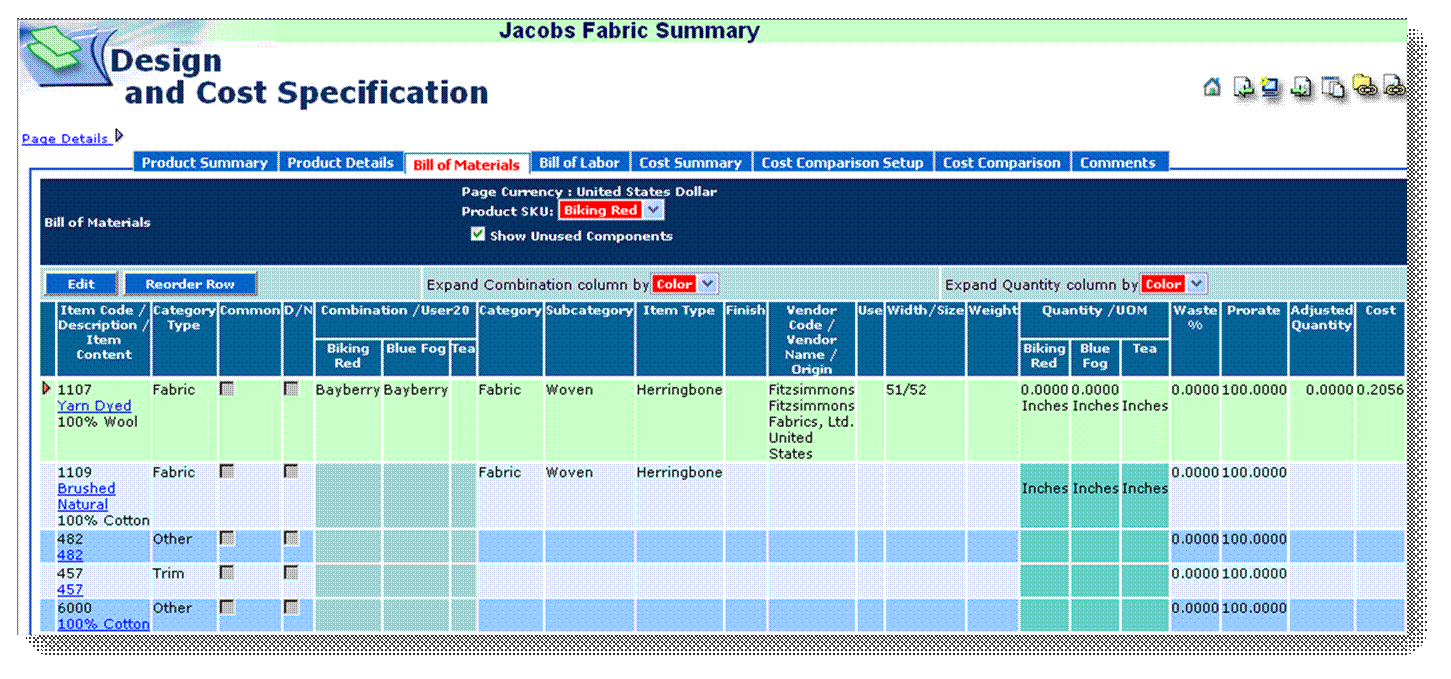
Task: Click the 51/52 width value
Action: tap(906, 390)
